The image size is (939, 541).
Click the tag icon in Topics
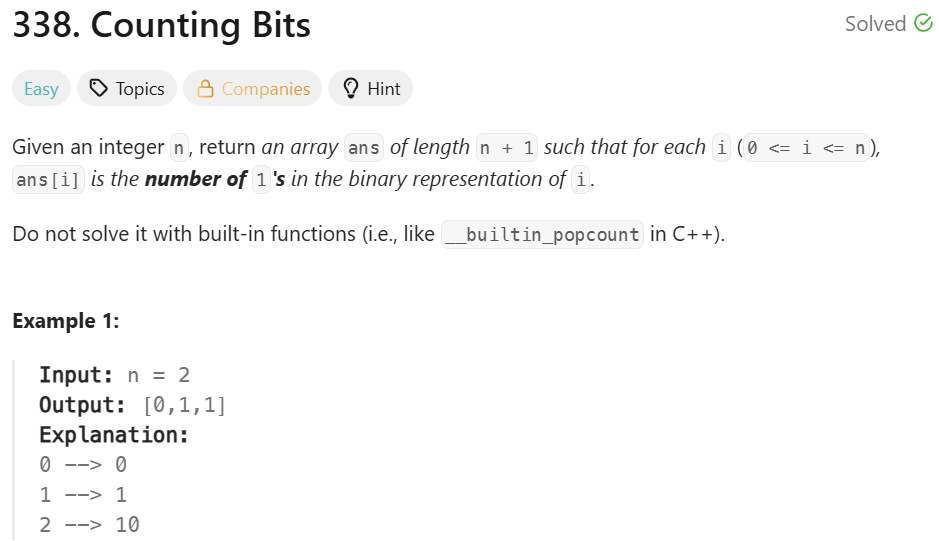pyautogui.click(x=98, y=89)
